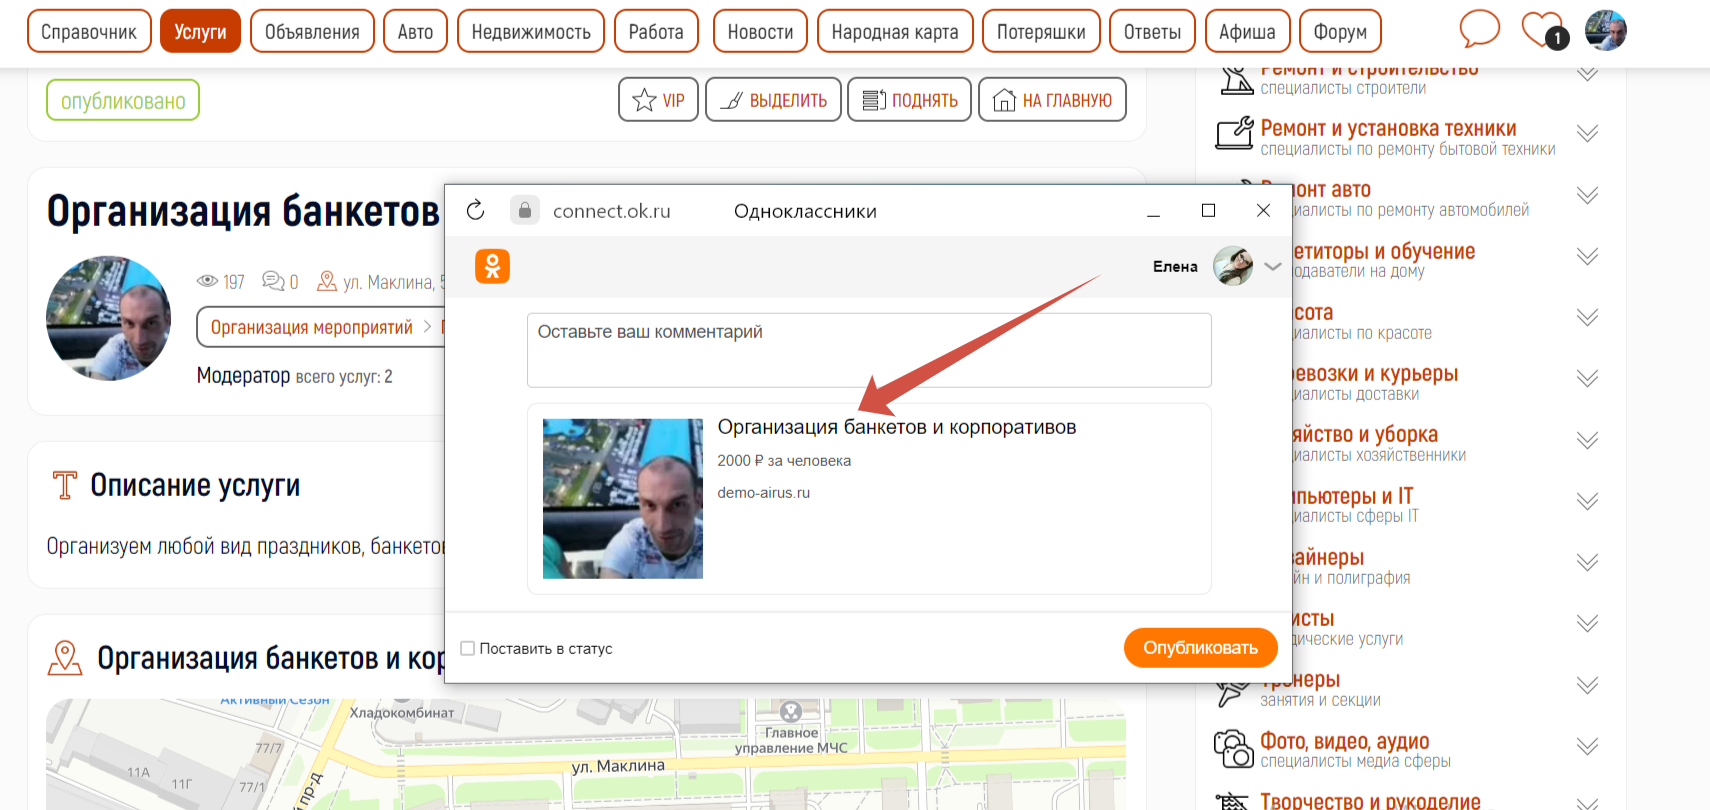Open the Елена account dropdown arrow

coord(1273,266)
